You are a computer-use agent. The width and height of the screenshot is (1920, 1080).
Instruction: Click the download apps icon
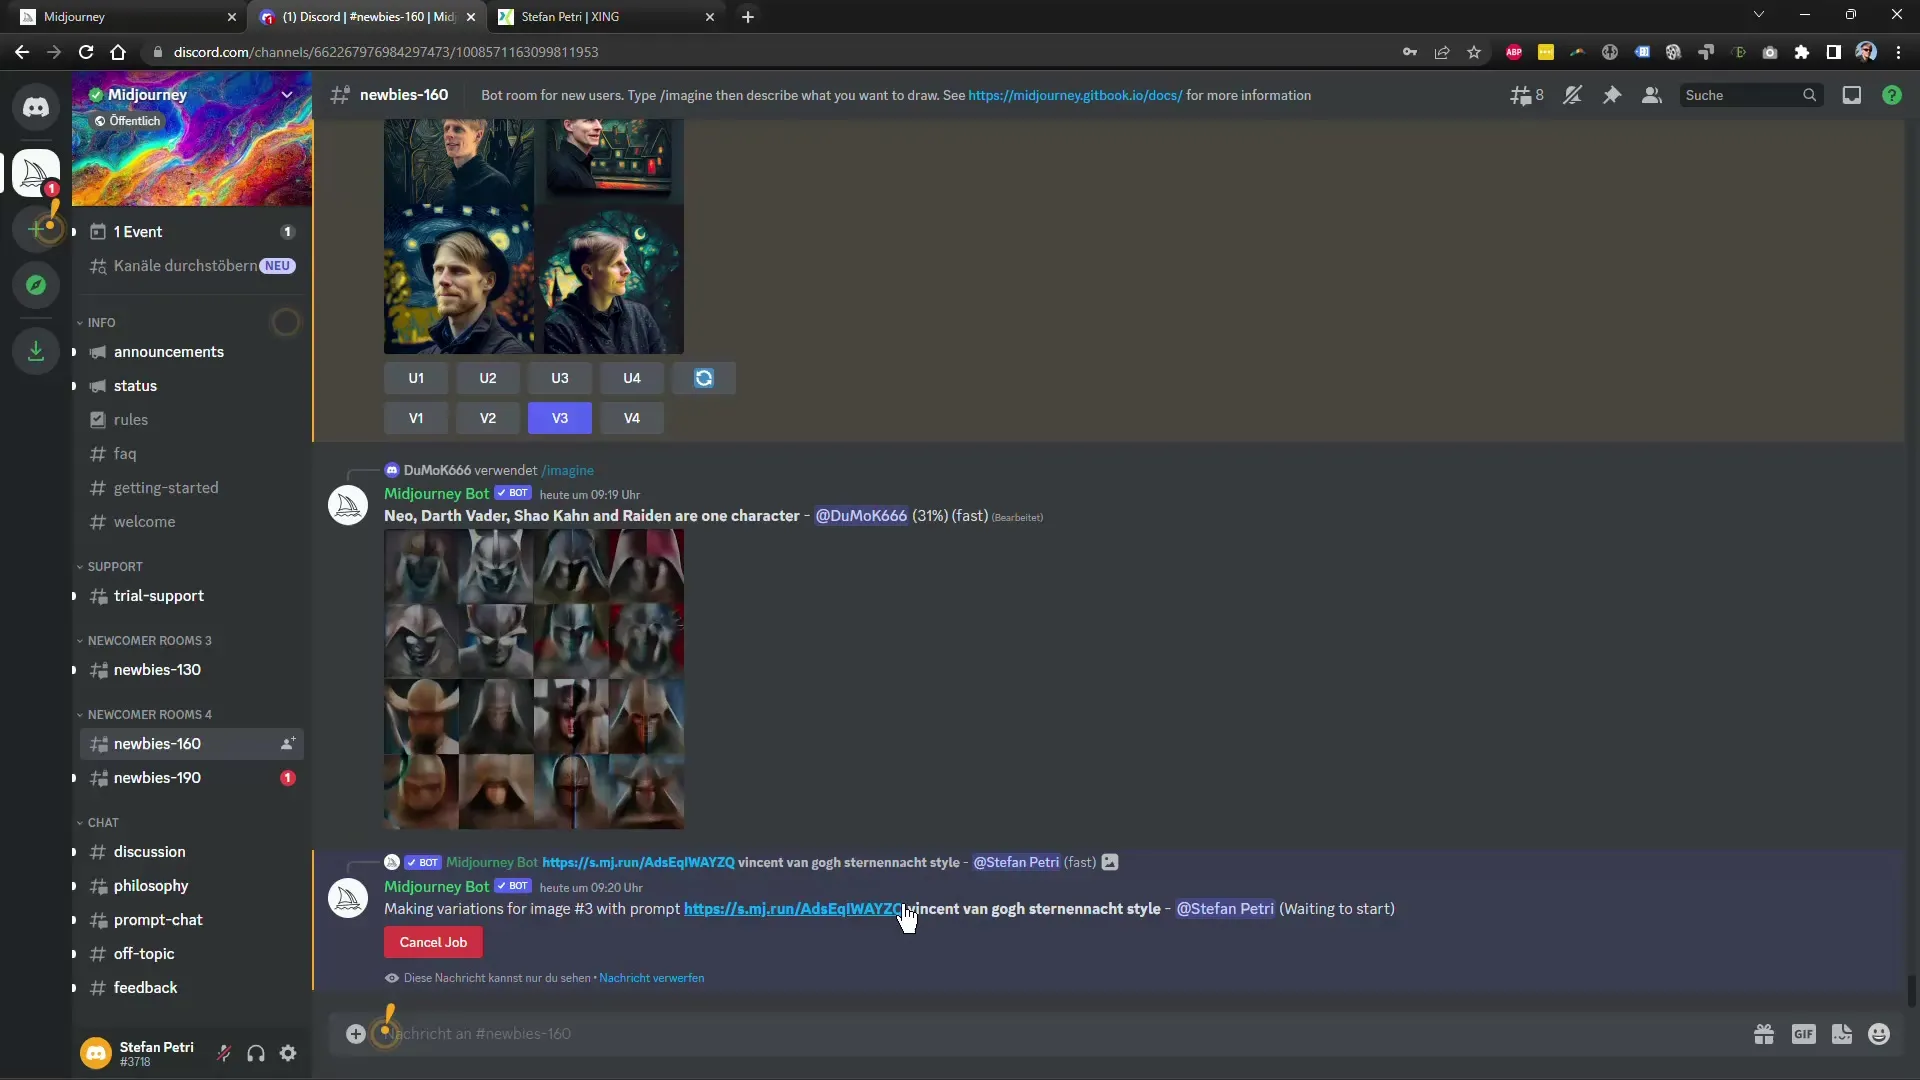coord(36,351)
